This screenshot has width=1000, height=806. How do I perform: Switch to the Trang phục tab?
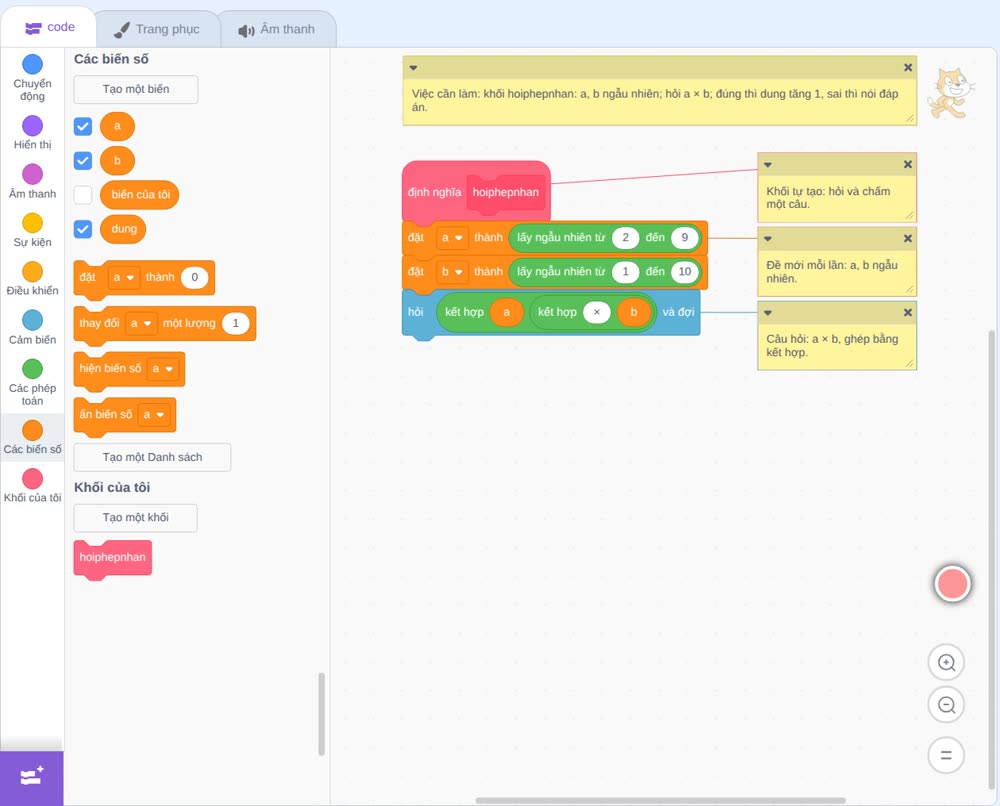tap(157, 29)
